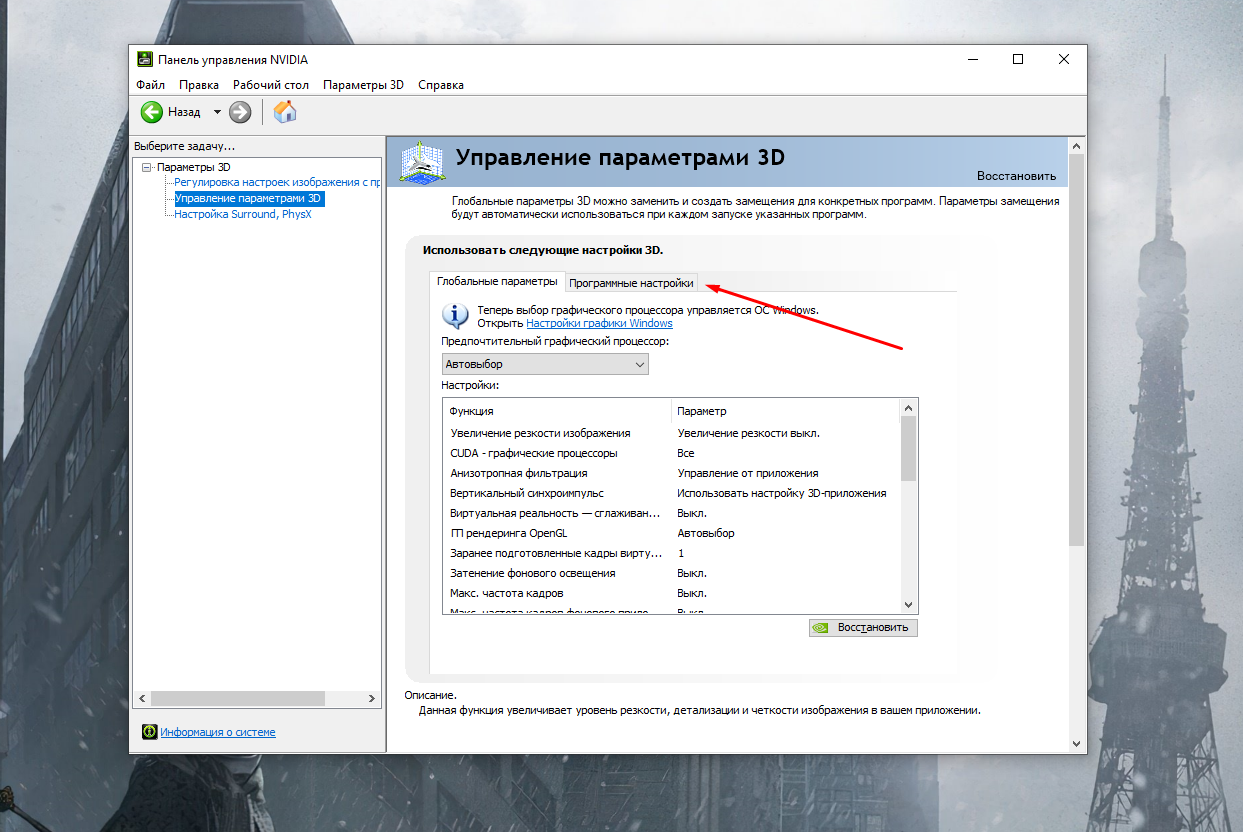This screenshot has width=1243, height=832.
Task: Open the Справка menu
Action: [441, 85]
